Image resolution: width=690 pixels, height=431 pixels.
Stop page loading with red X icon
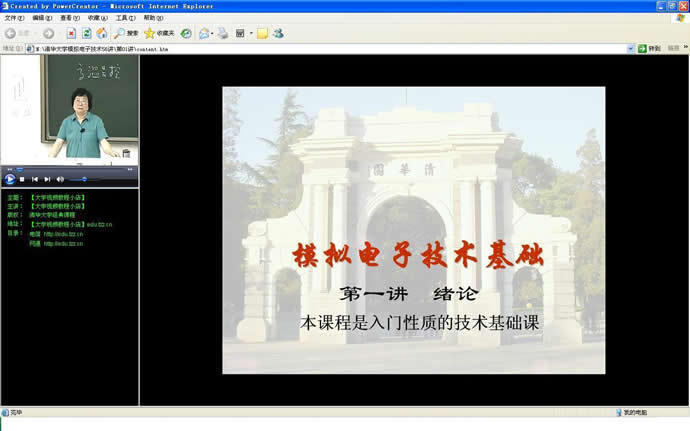pos(71,33)
